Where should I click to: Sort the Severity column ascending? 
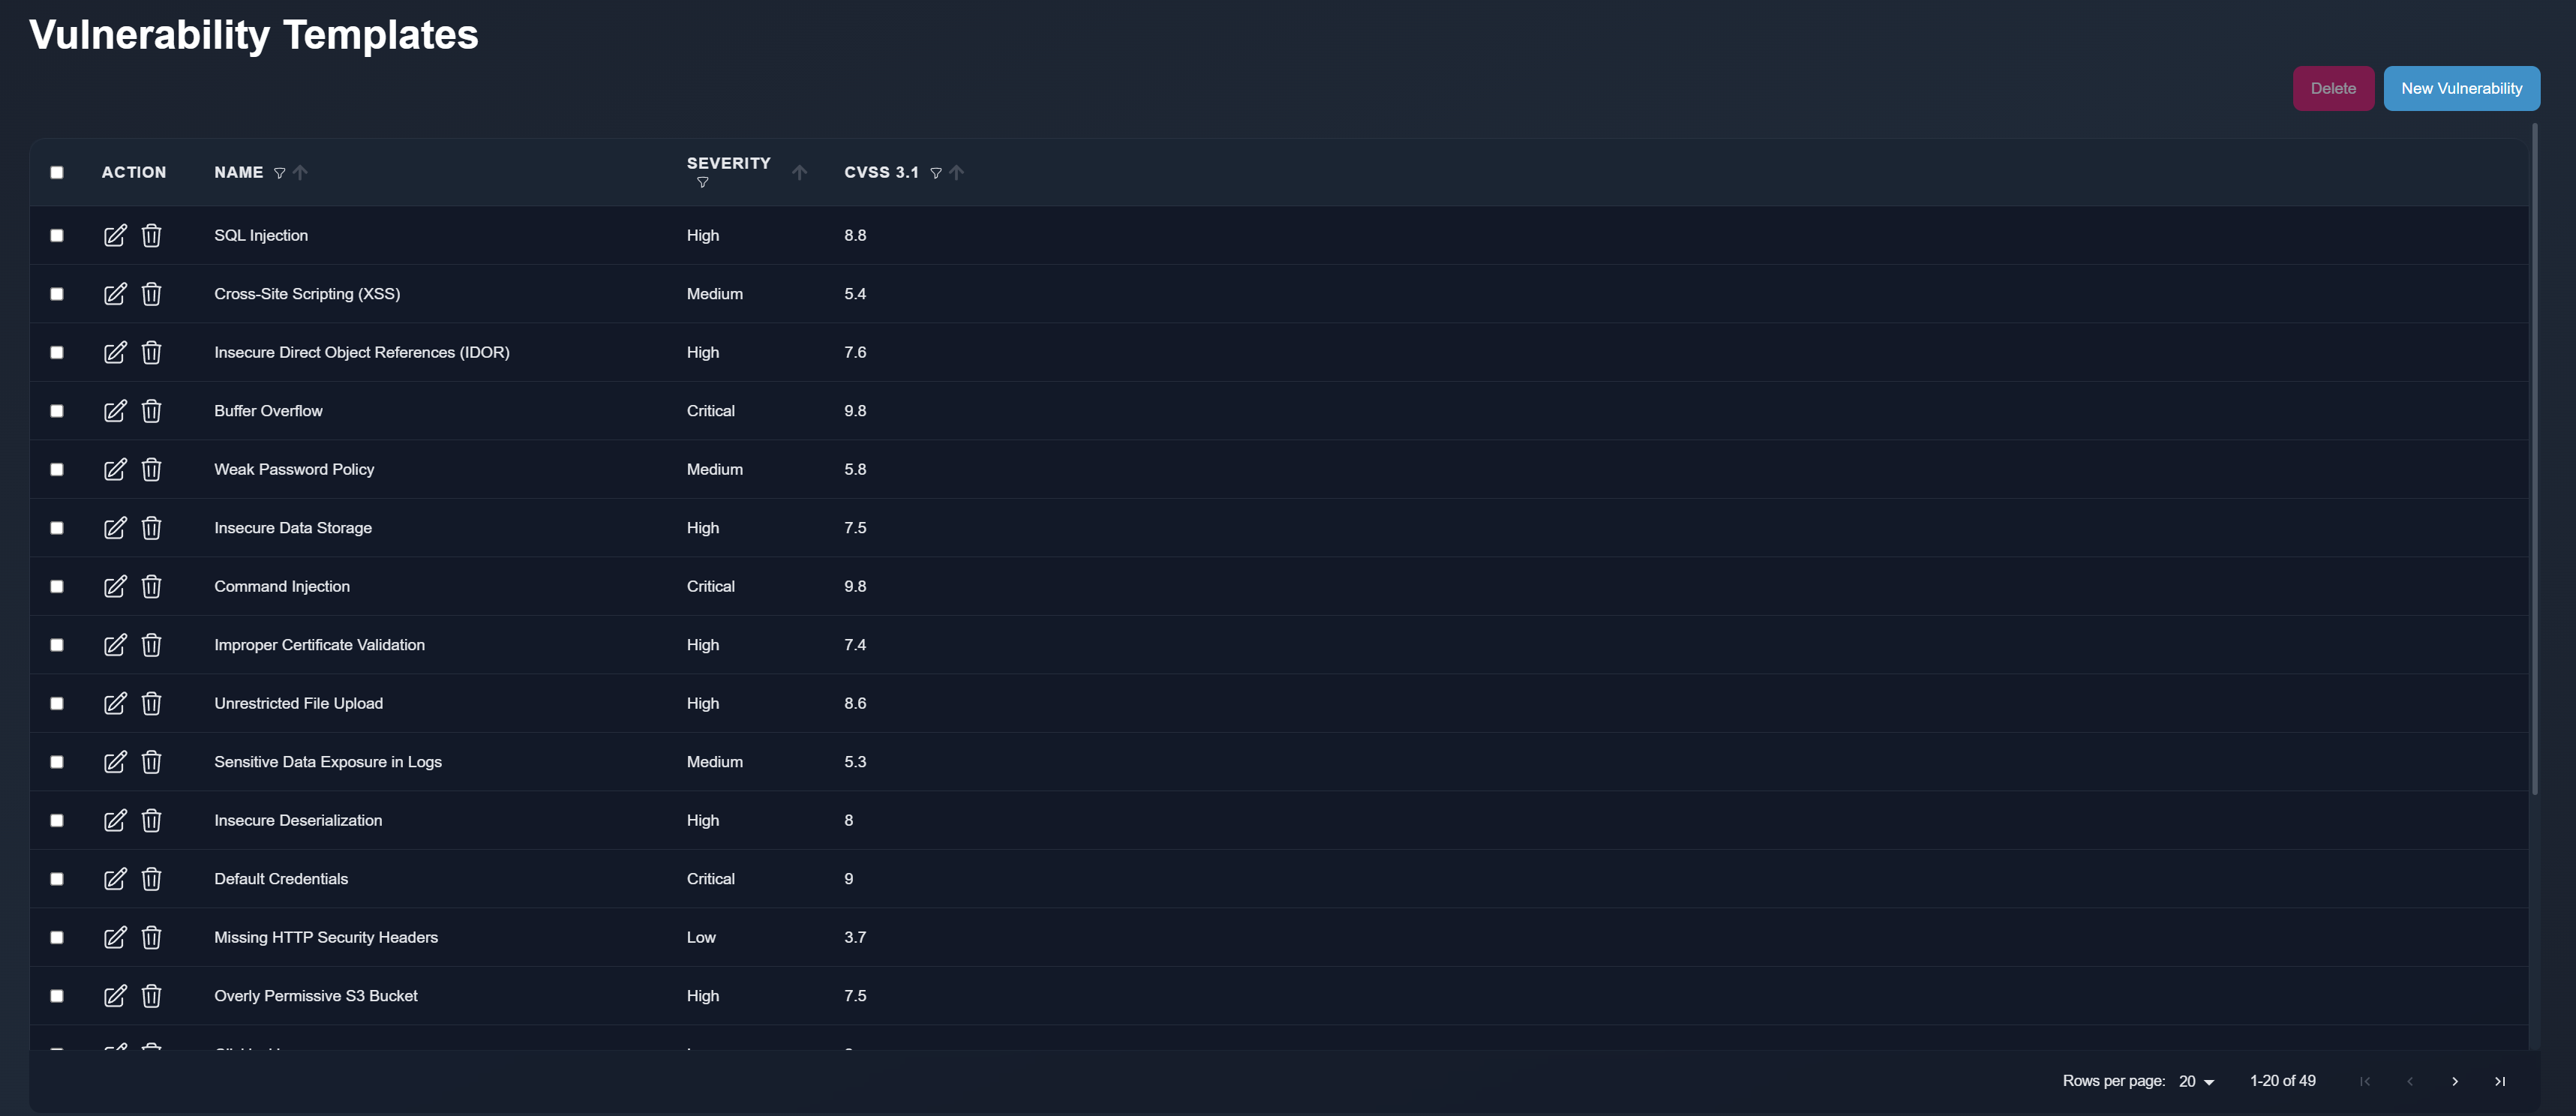[x=799, y=173]
